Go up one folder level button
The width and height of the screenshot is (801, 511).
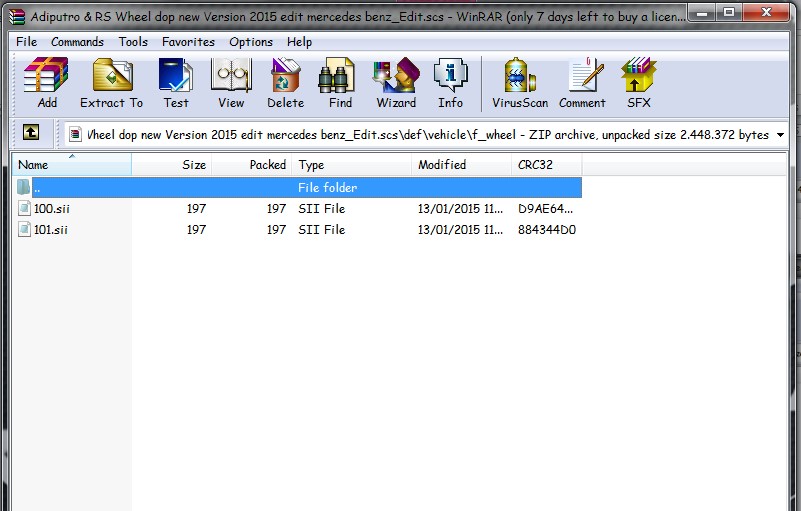(31, 133)
